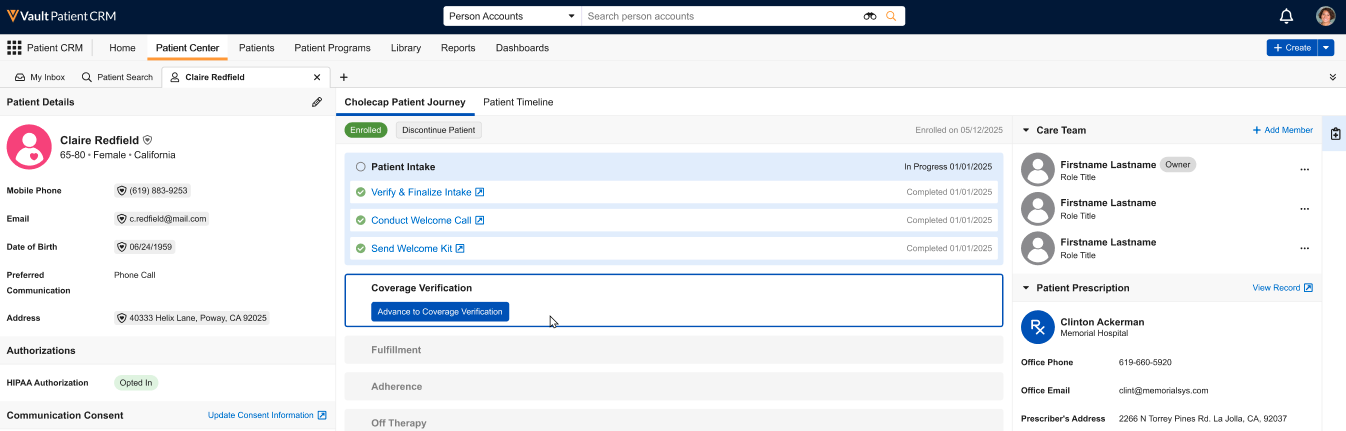This screenshot has height=431, width=1346.
Task: Edit patient details with pencil icon
Action: pos(317,102)
